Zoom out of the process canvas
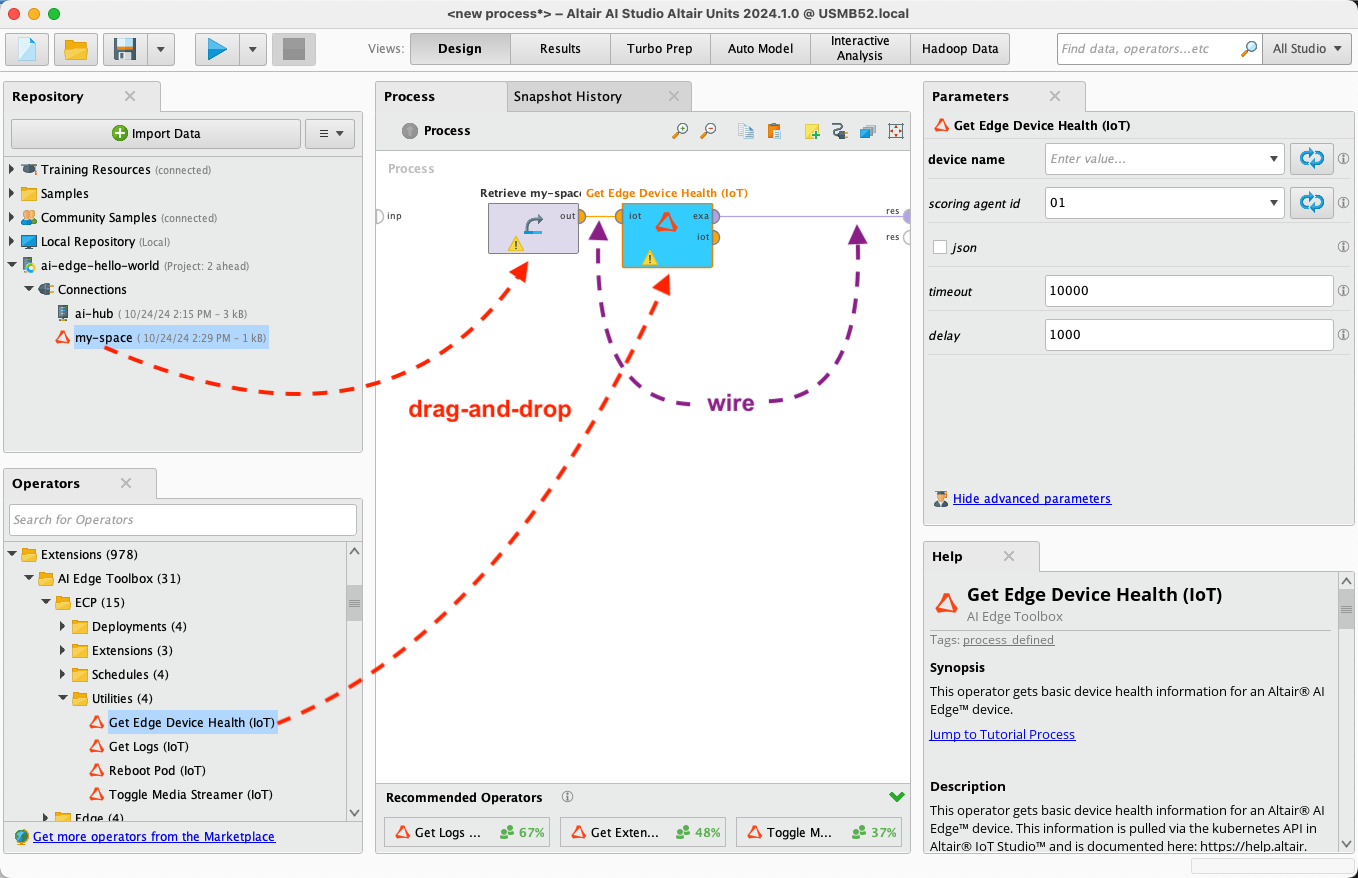The width and height of the screenshot is (1358, 878). point(708,130)
